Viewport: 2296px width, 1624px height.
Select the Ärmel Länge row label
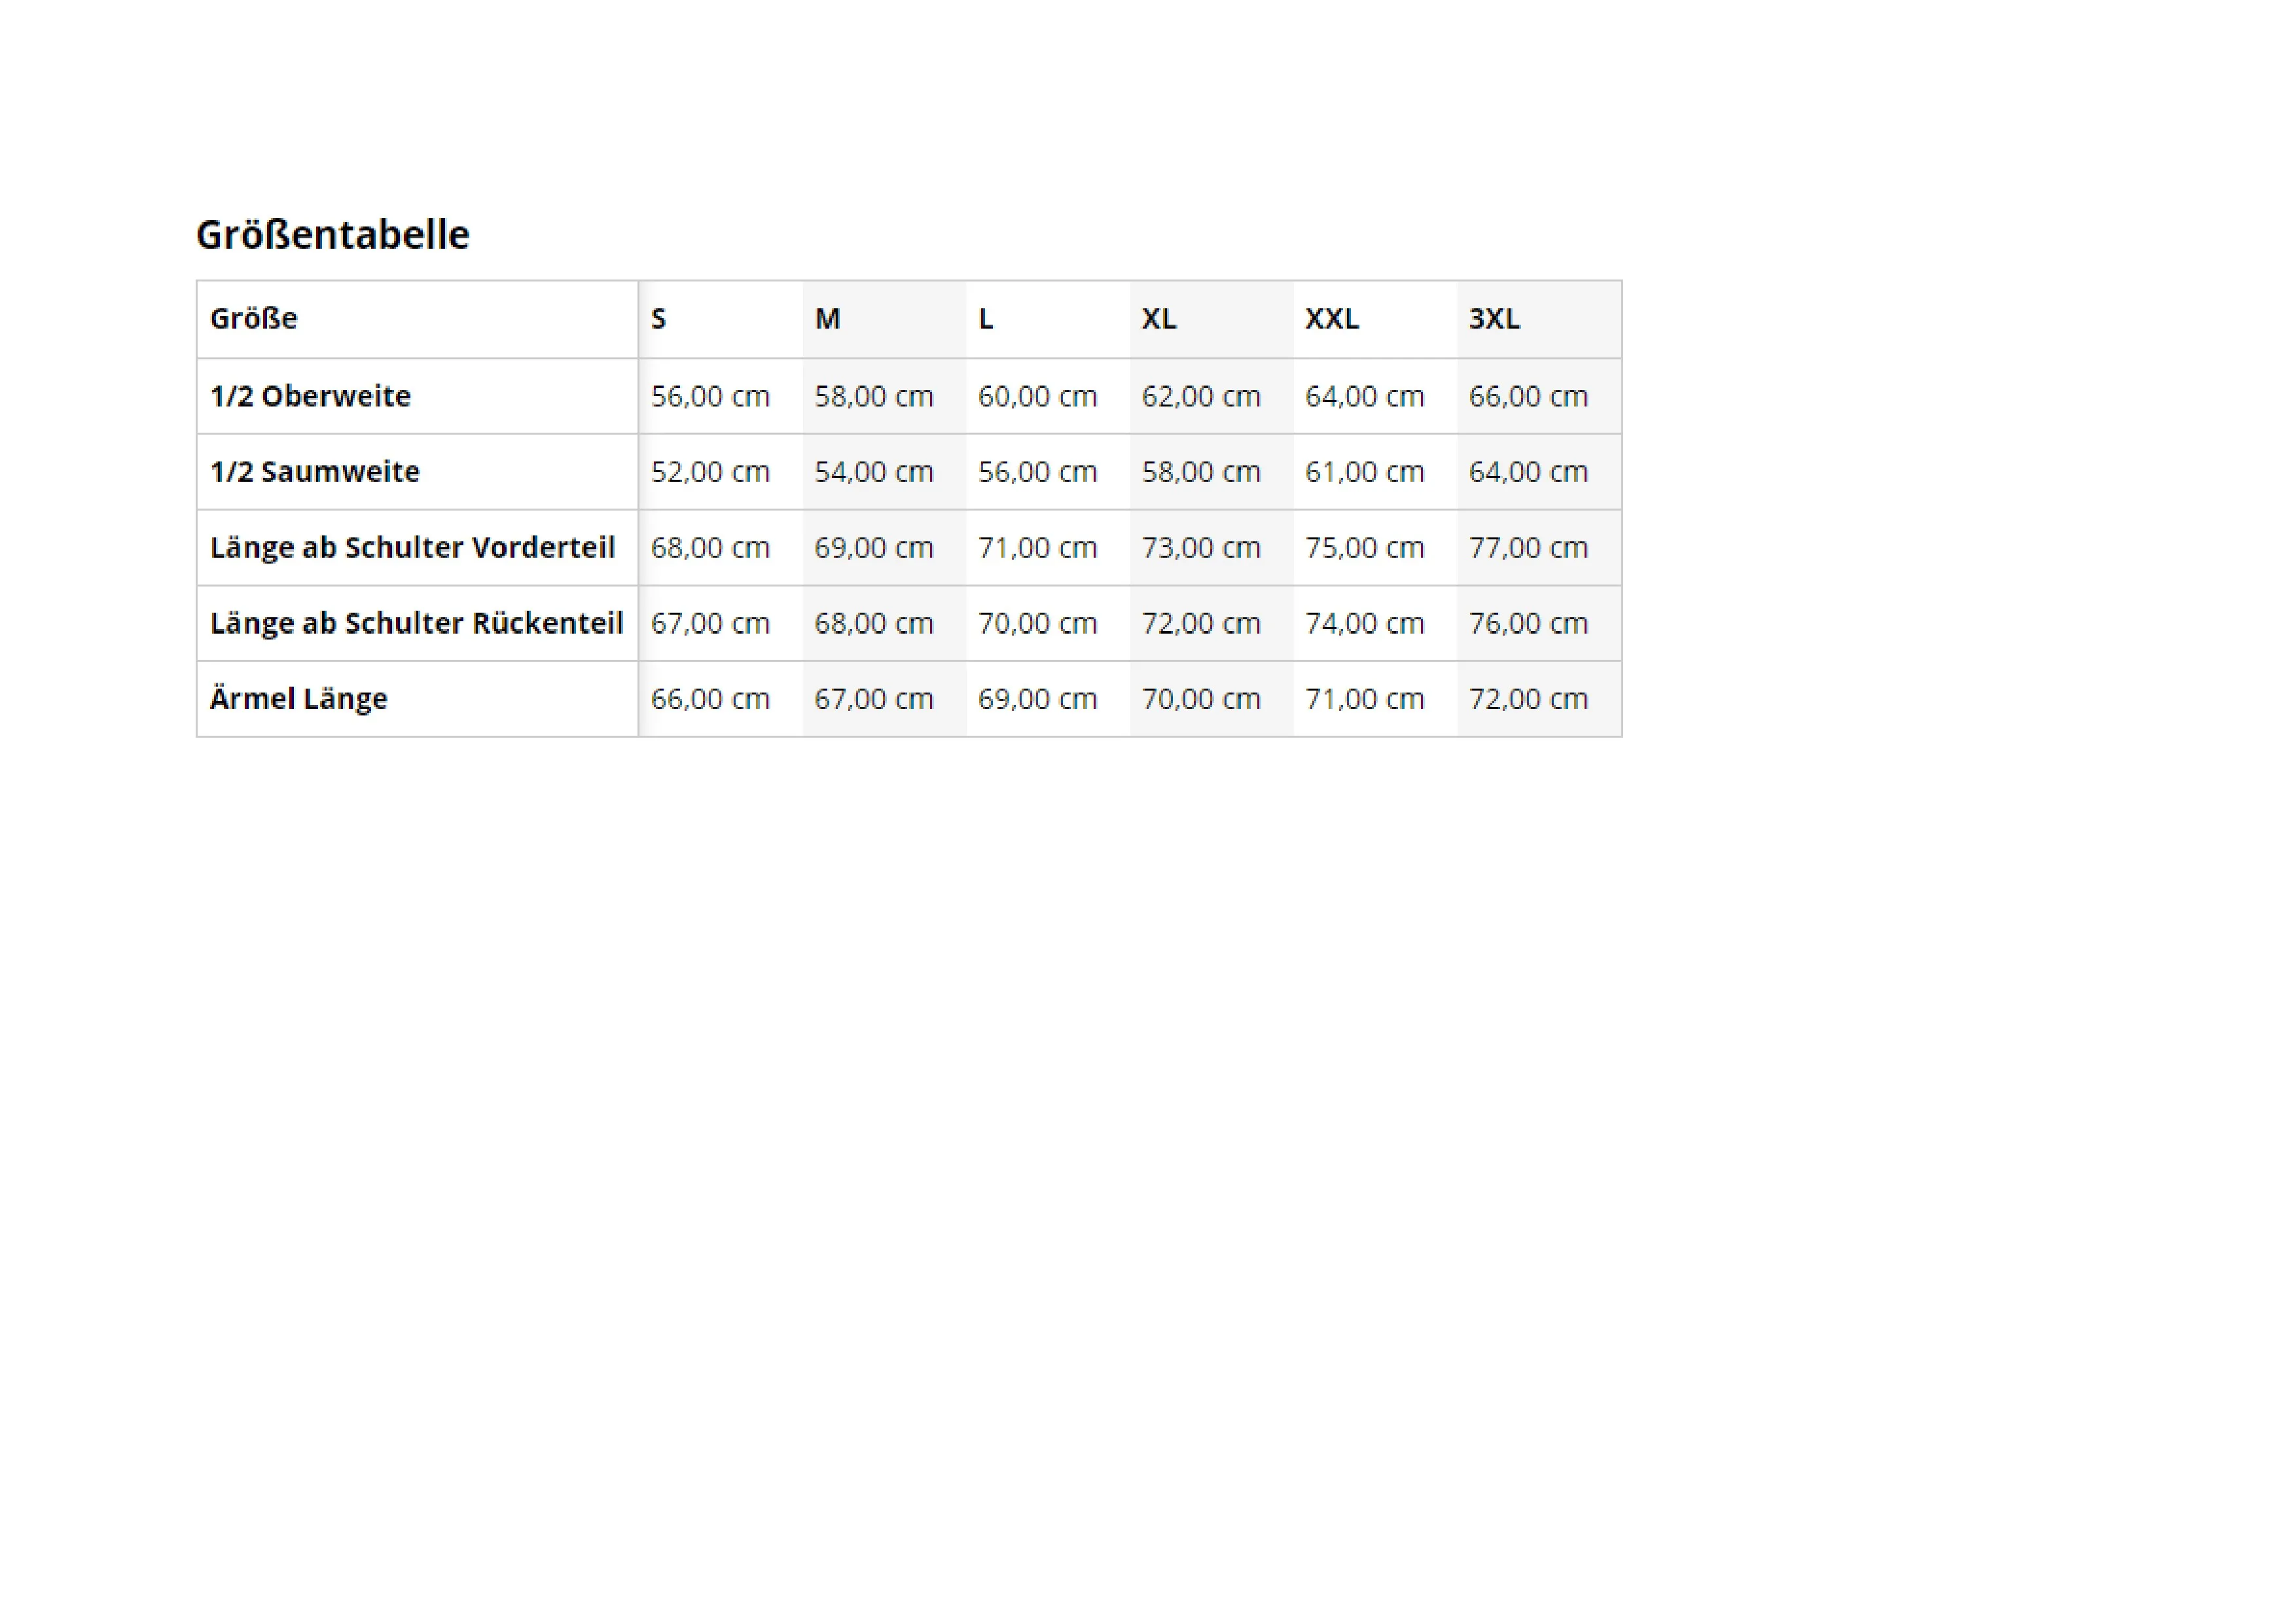298,698
